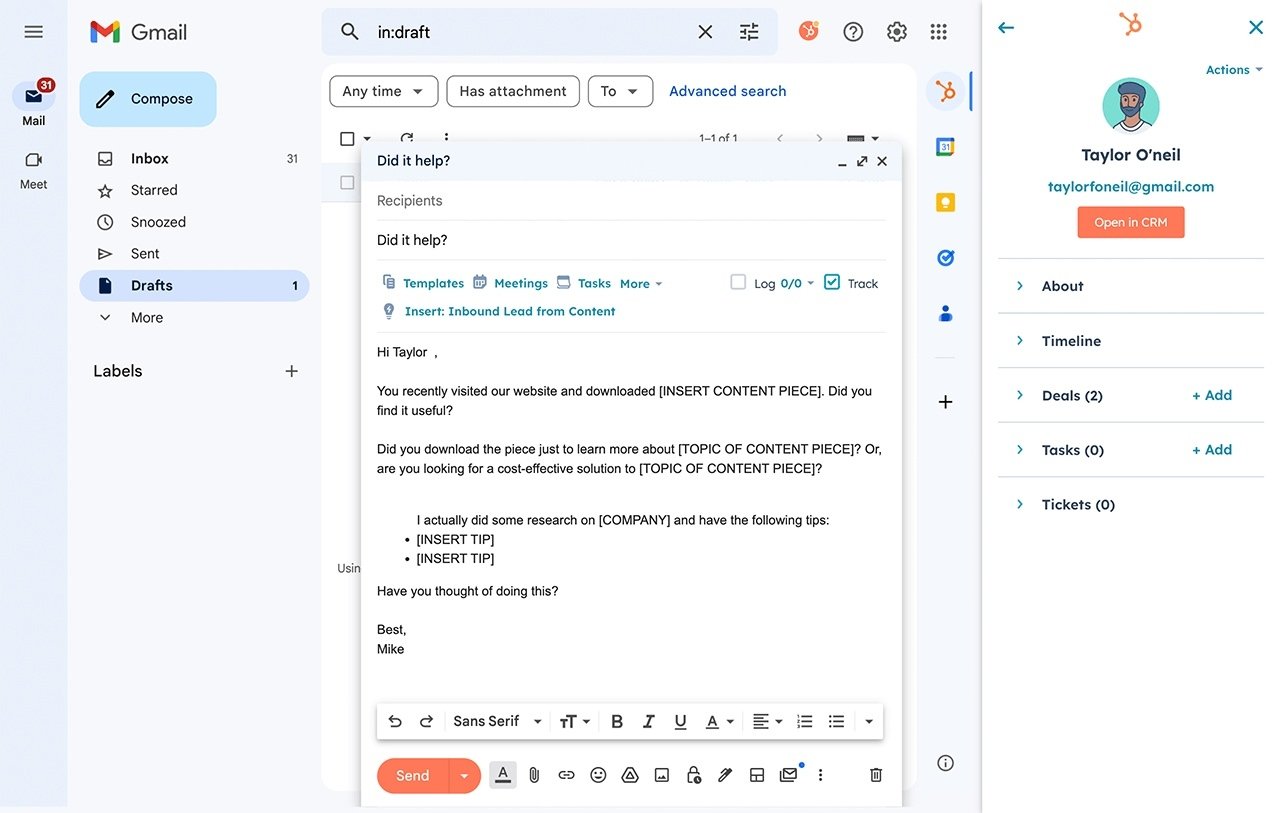
Task: Insert a file from Google Drive
Action: click(x=630, y=774)
